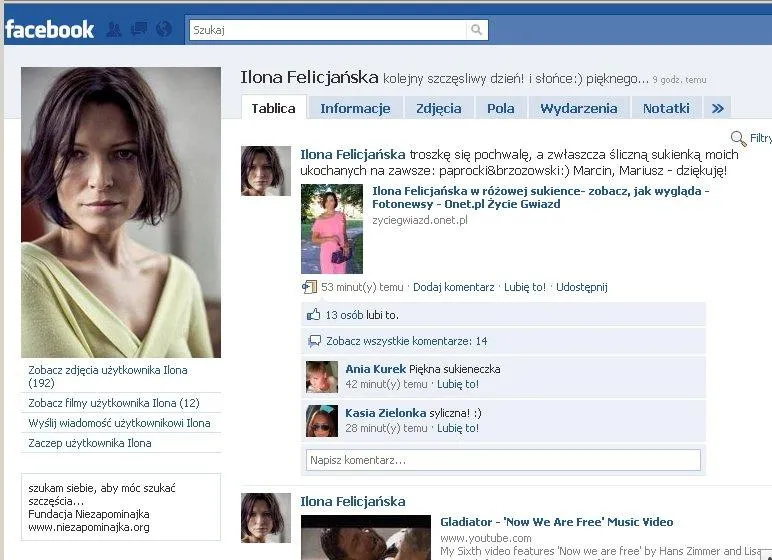This screenshot has width=772, height=560.
Task: Click the Filtry magnifier icon
Action: click(738, 139)
